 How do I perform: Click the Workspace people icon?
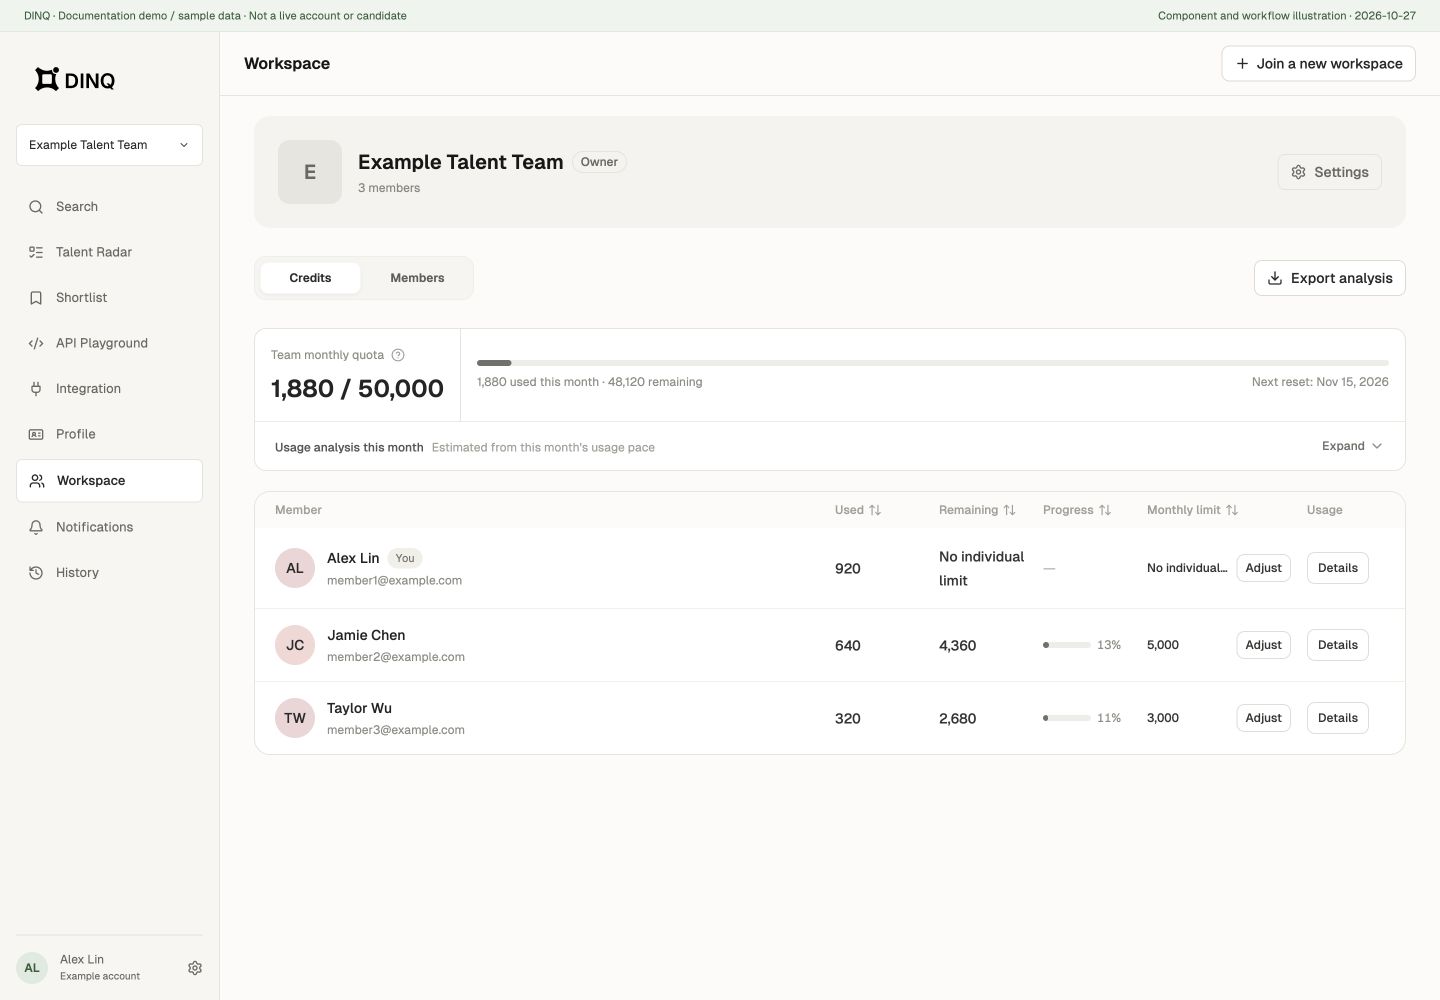tap(37, 481)
